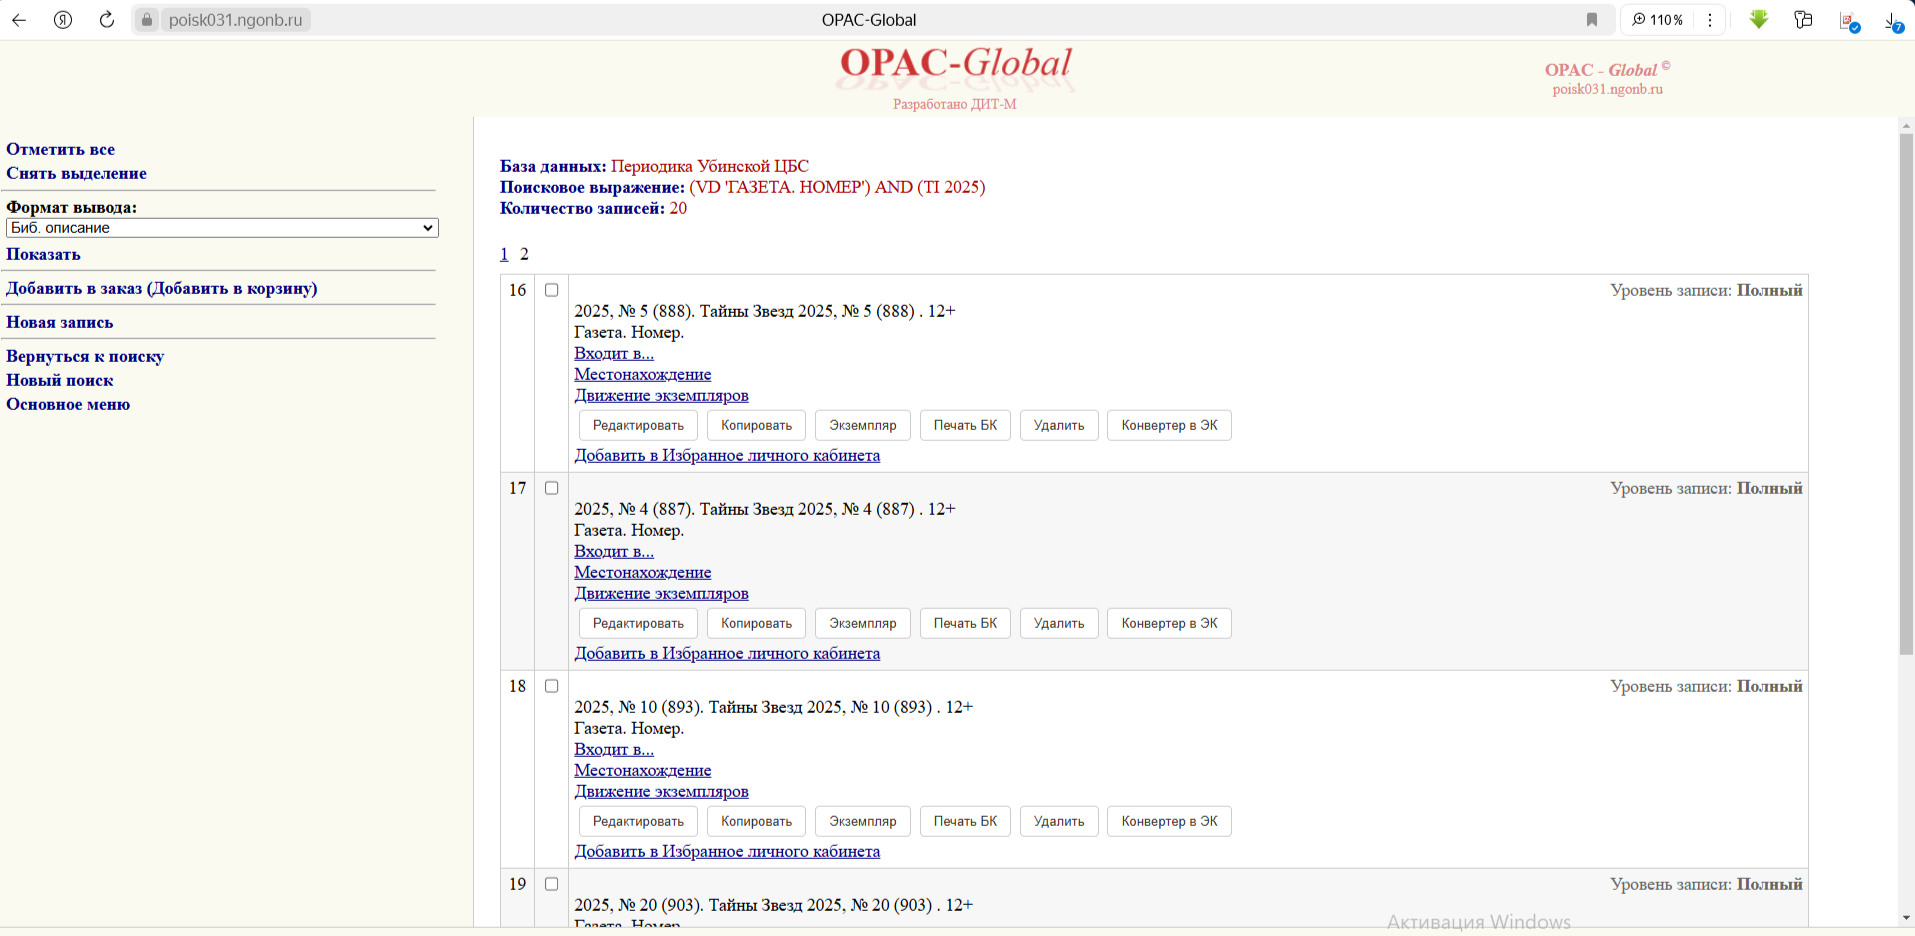Click the padlock site security icon
This screenshot has width=1915, height=936.
click(x=147, y=20)
